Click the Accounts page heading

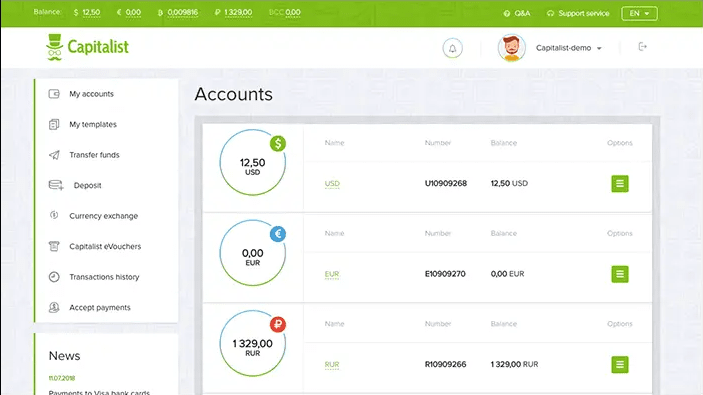(233, 94)
